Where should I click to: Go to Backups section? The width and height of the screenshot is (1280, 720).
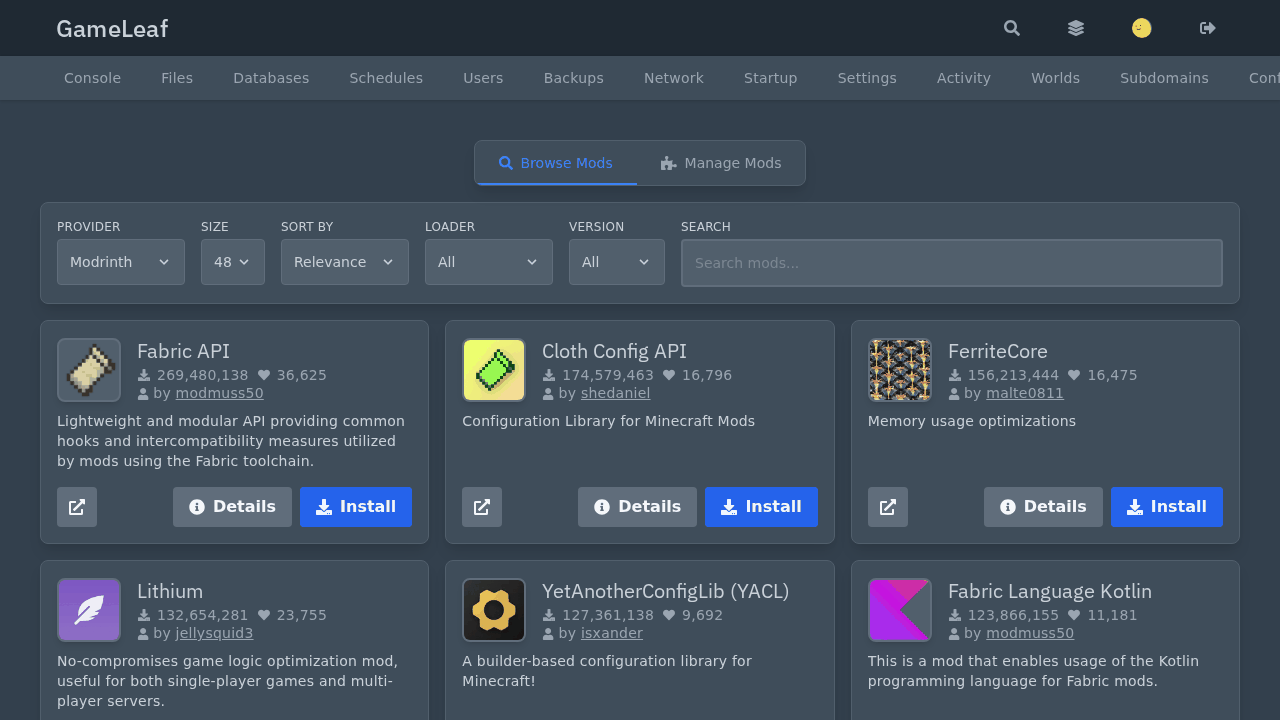click(x=574, y=78)
